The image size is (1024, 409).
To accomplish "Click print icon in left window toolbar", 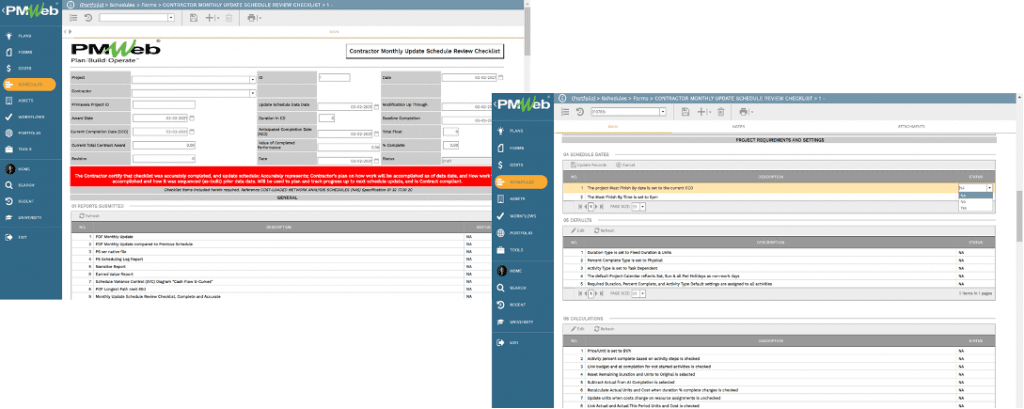I will tap(251, 18).
